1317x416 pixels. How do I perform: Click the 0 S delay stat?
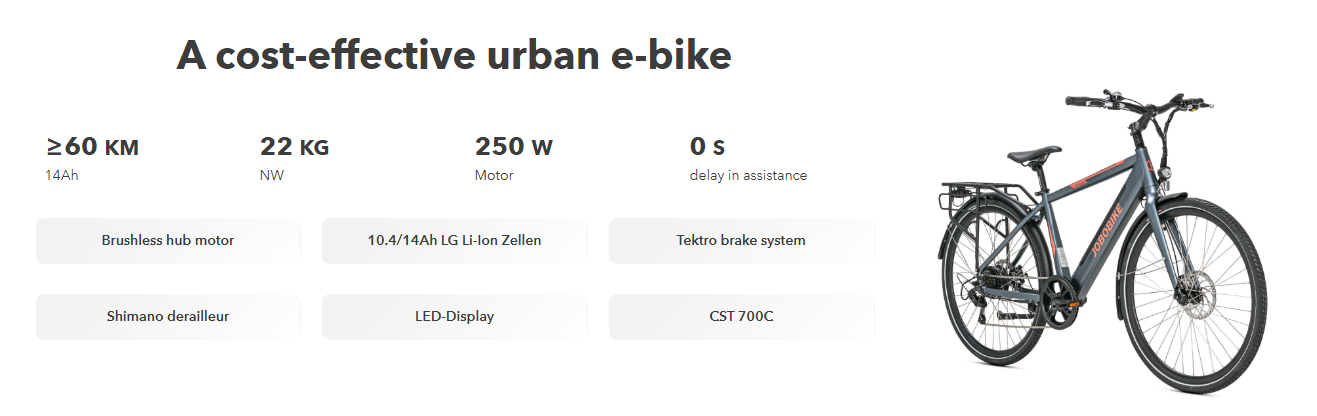tap(707, 148)
